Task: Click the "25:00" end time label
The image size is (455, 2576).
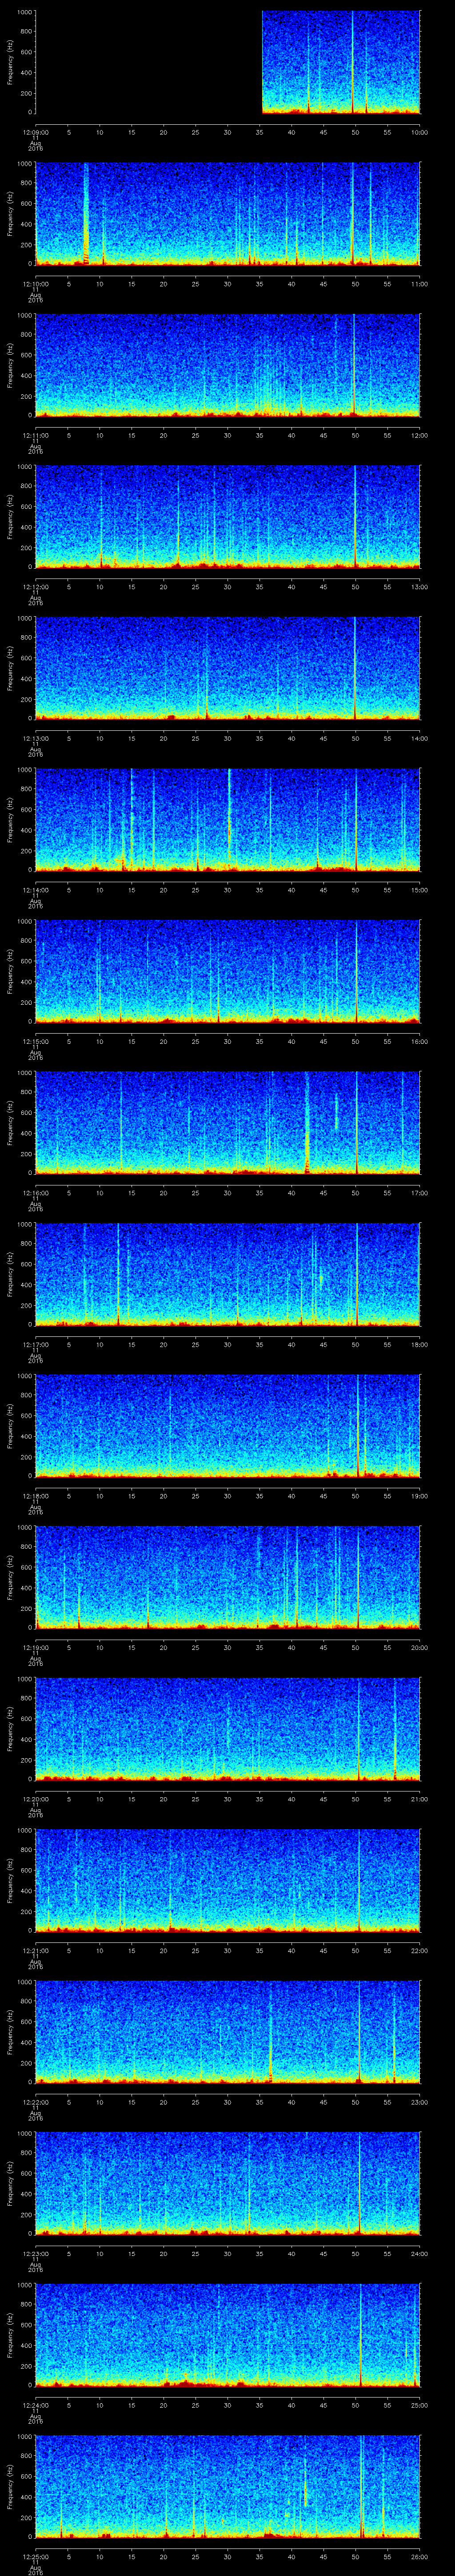Action: pos(419,2405)
